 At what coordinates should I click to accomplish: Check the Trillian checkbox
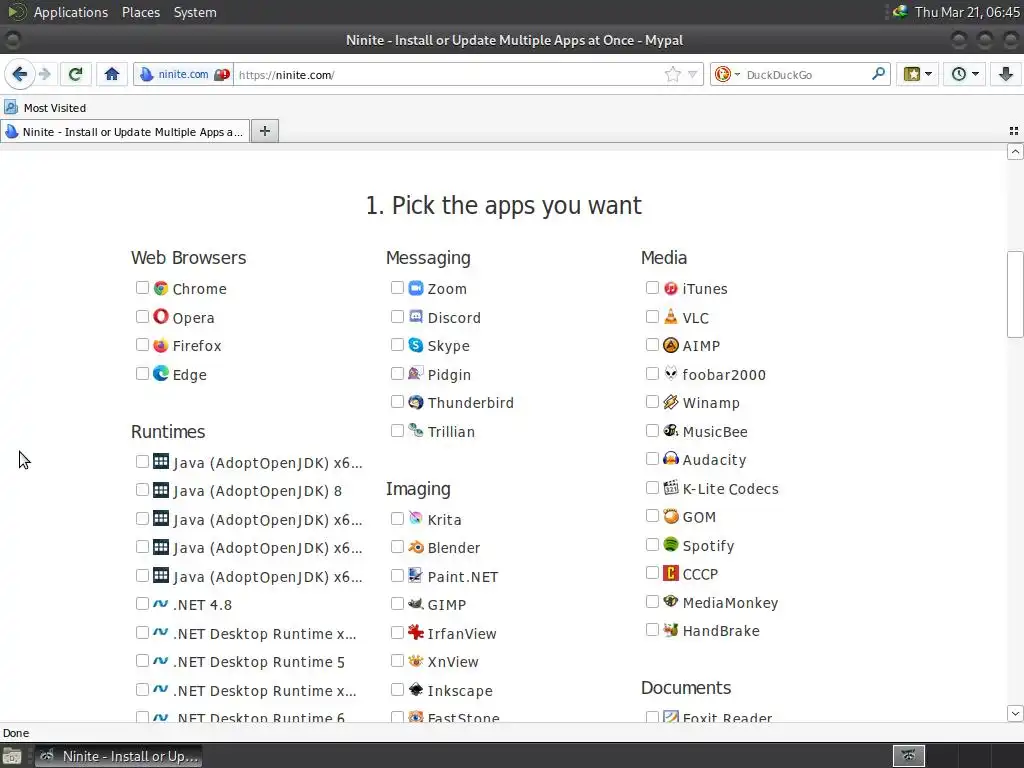click(x=397, y=430)
